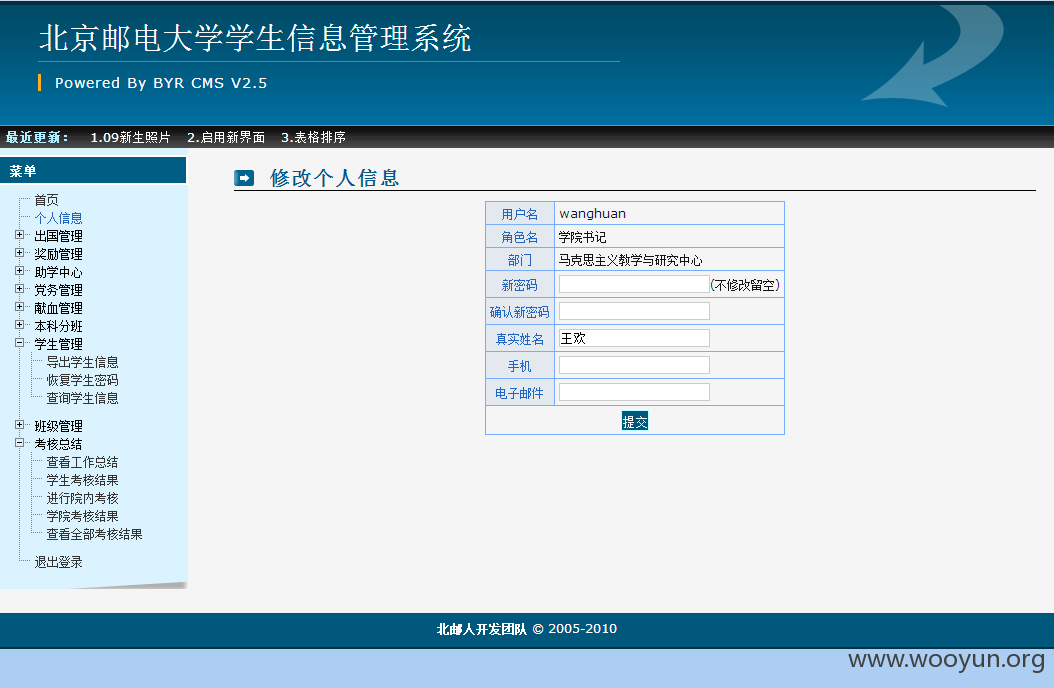Click the 角色名 label cell

[520, 236]
